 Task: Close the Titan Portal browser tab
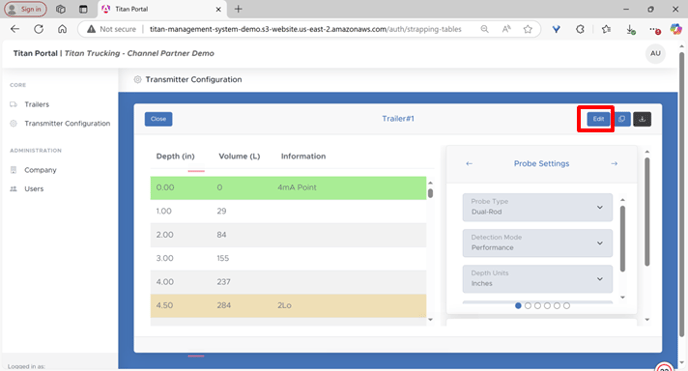click(x=218, y=9)
